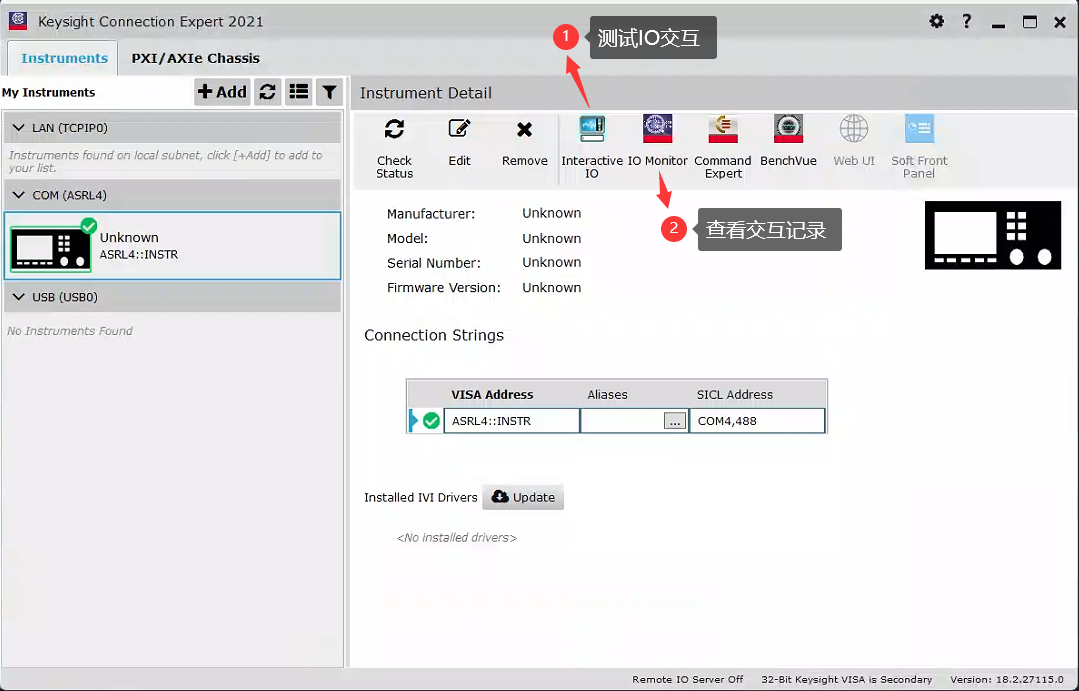Rescan instruments with refresh icon

pyautogui.click(x=267, y=92)
